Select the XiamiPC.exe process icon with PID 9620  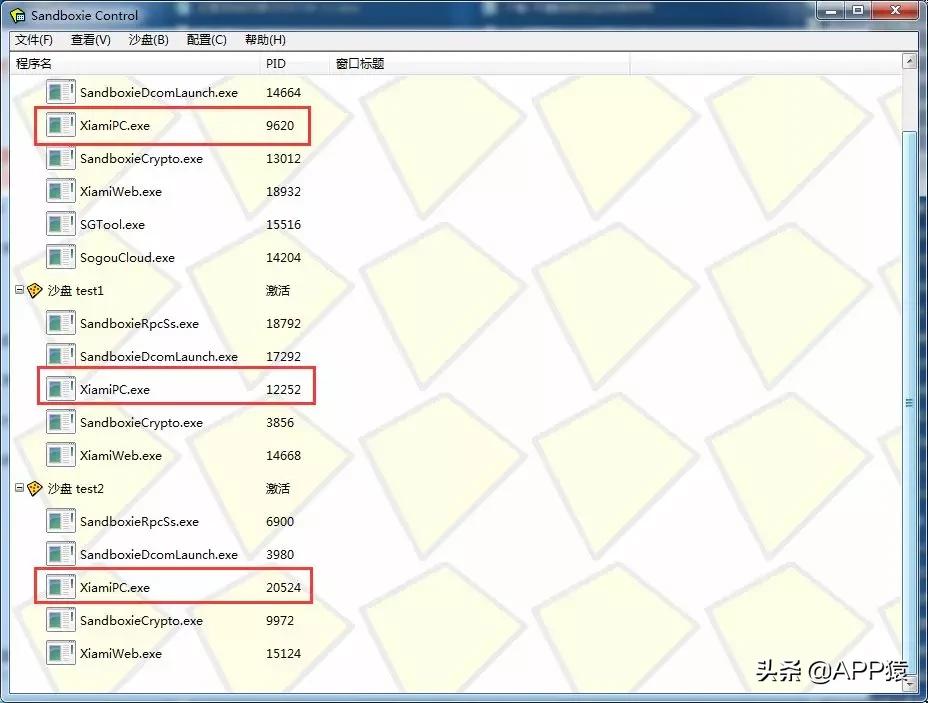pyautogui.click(x=60, y=125)
